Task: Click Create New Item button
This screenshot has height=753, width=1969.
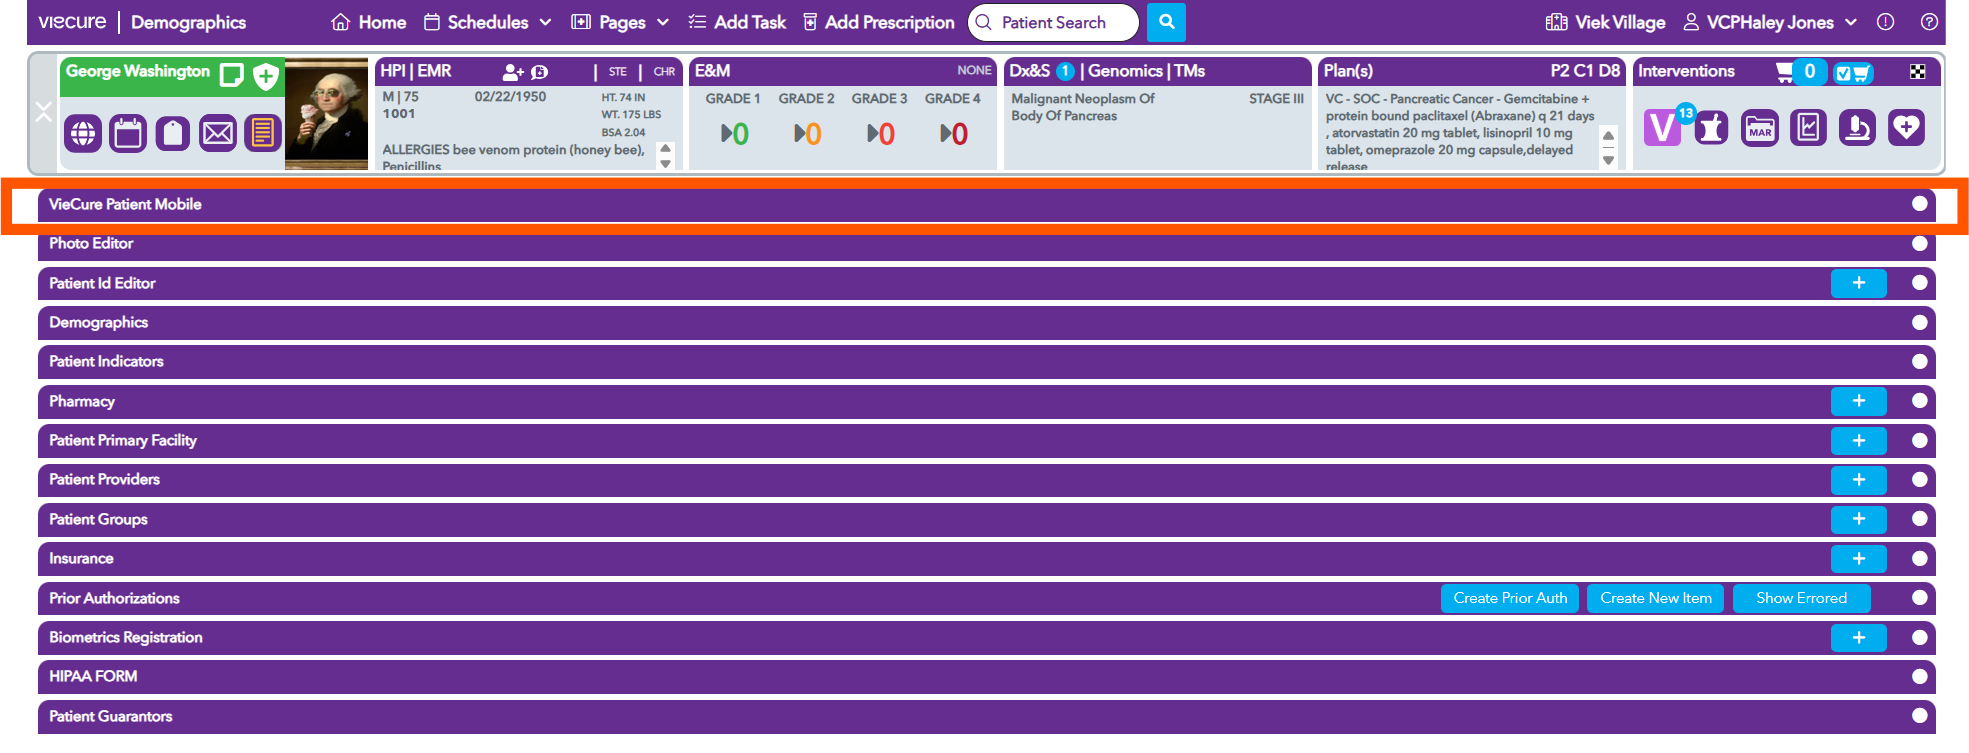Action: click(1655, 598)
